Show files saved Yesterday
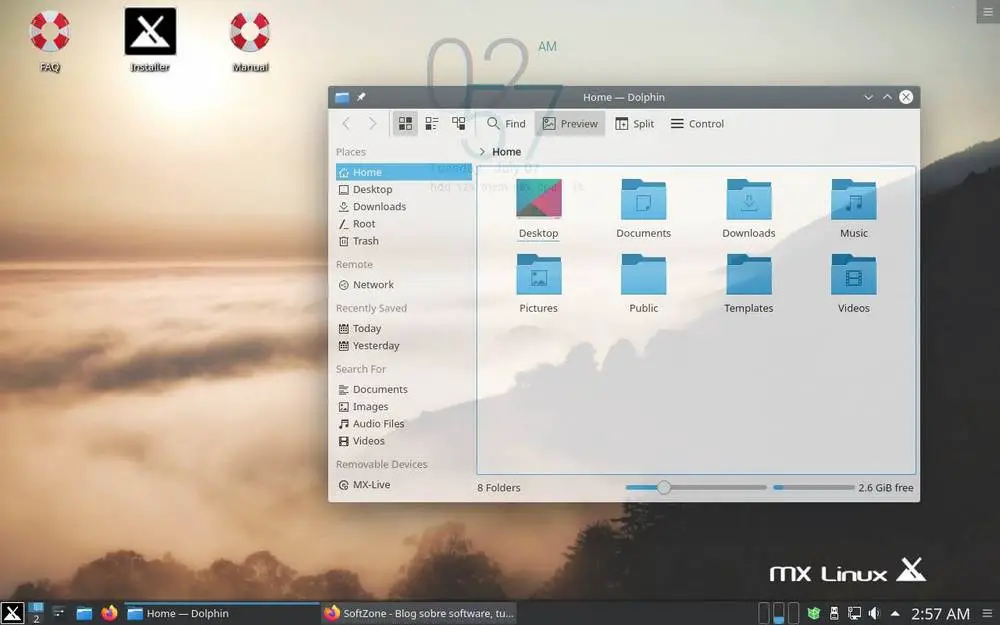1000x625 pixels. 404,346
